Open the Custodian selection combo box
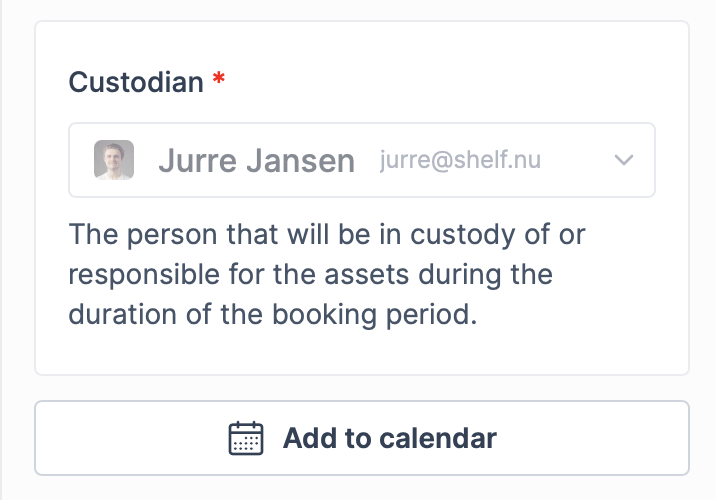 click(362, 160)
